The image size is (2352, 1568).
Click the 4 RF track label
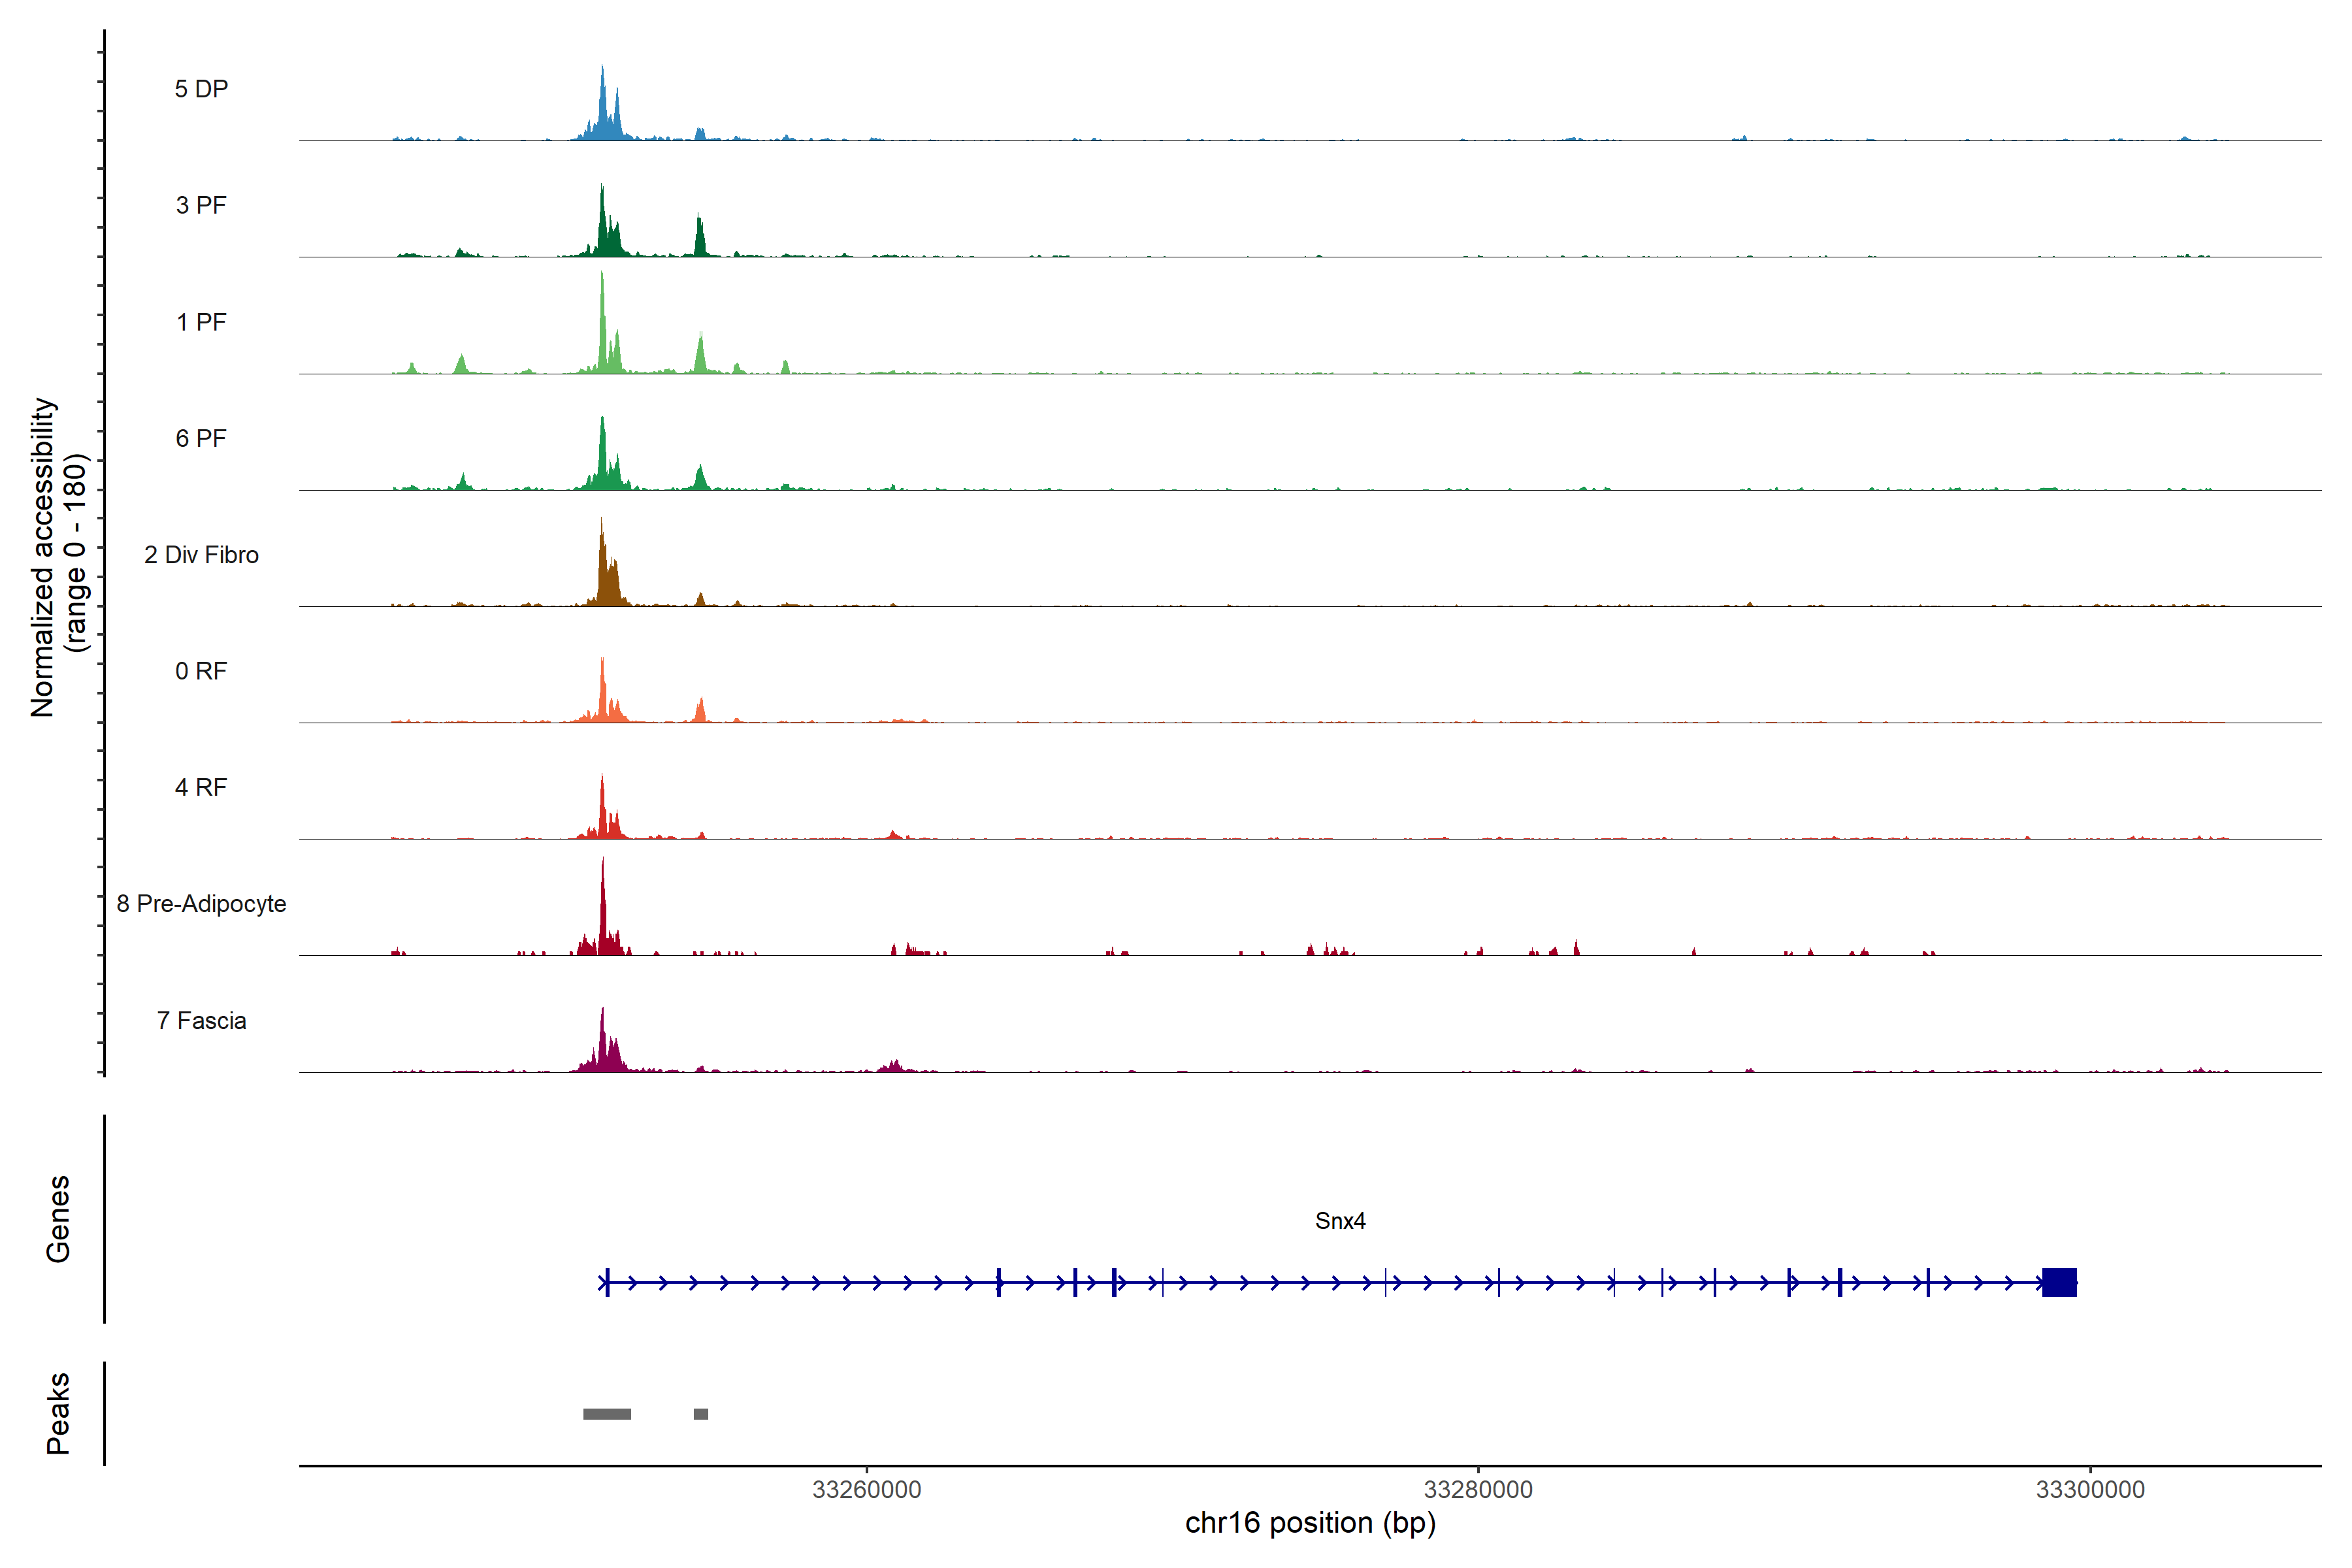(201, 787)
